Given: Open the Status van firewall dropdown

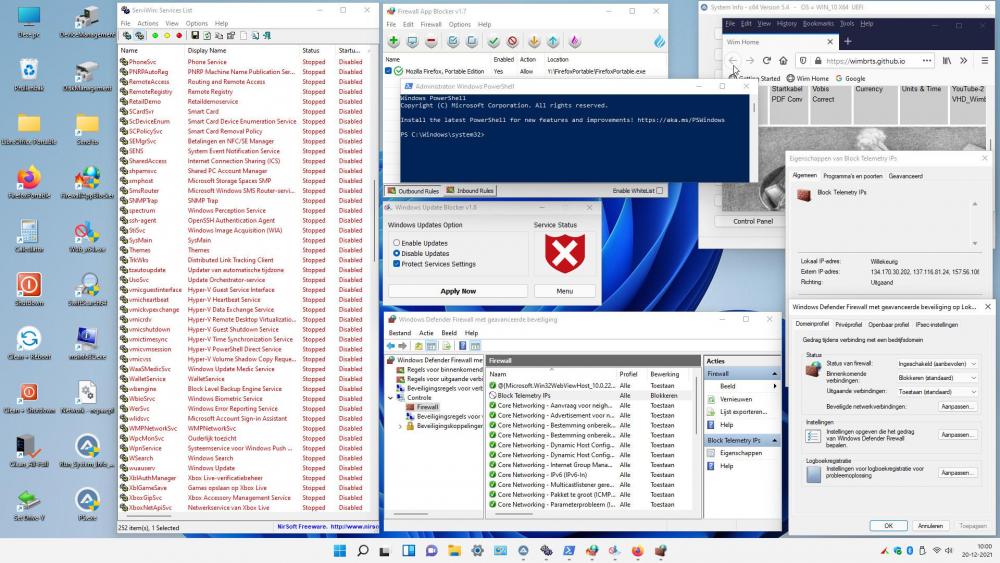Looking at the screenshot, I should click(937, 364).
